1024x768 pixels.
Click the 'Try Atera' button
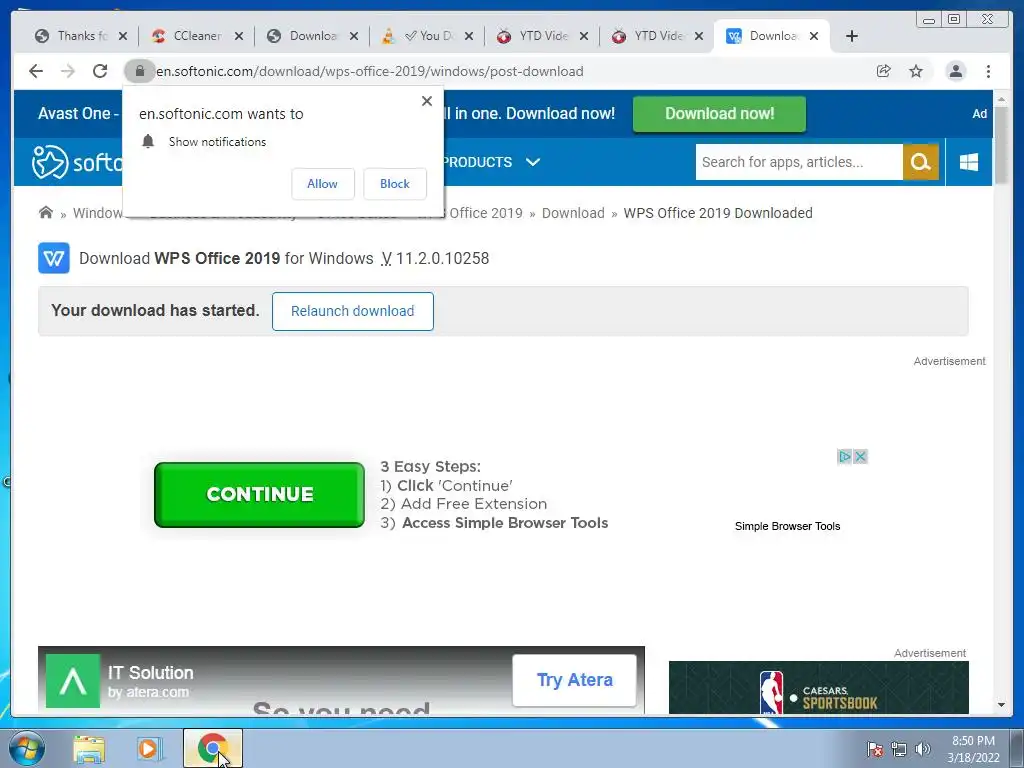pos(575,680)
